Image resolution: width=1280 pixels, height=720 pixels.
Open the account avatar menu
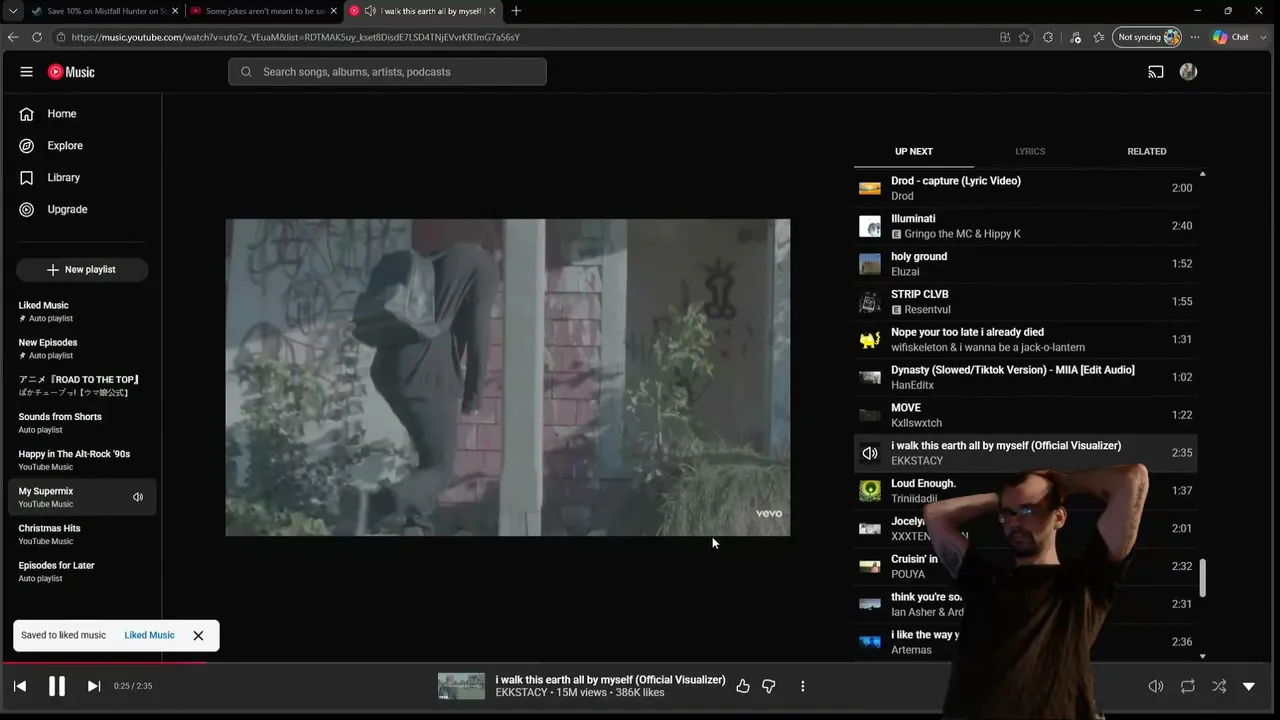[x=1188, y=72]
